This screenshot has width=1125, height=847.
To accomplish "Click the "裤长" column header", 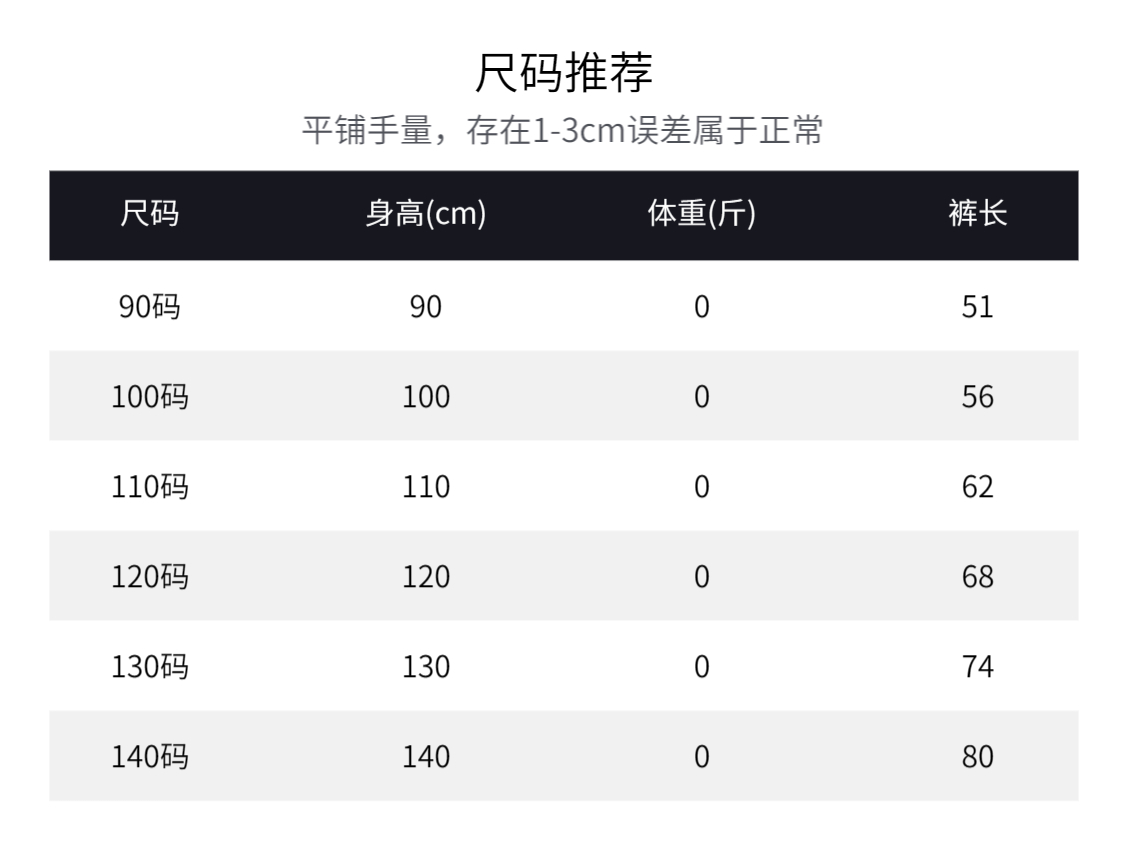I will [977, 215].
